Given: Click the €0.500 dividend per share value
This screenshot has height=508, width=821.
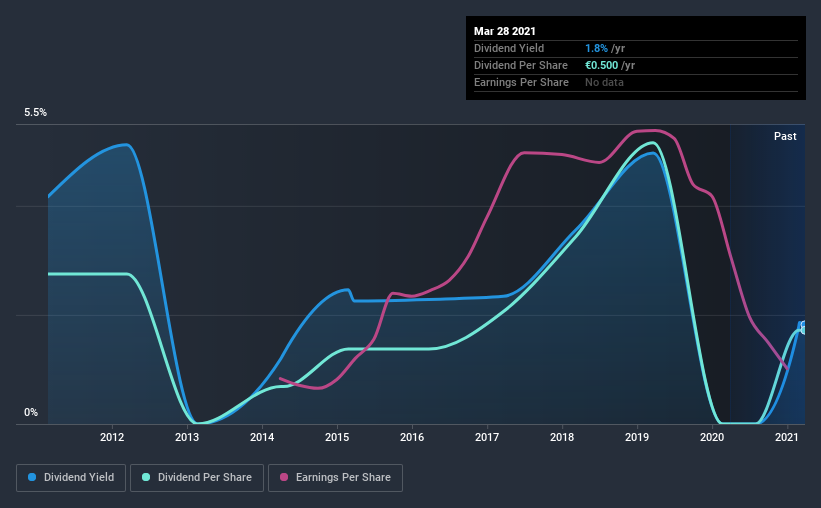Looking at the screenshot, I should (x=602, y=65).
